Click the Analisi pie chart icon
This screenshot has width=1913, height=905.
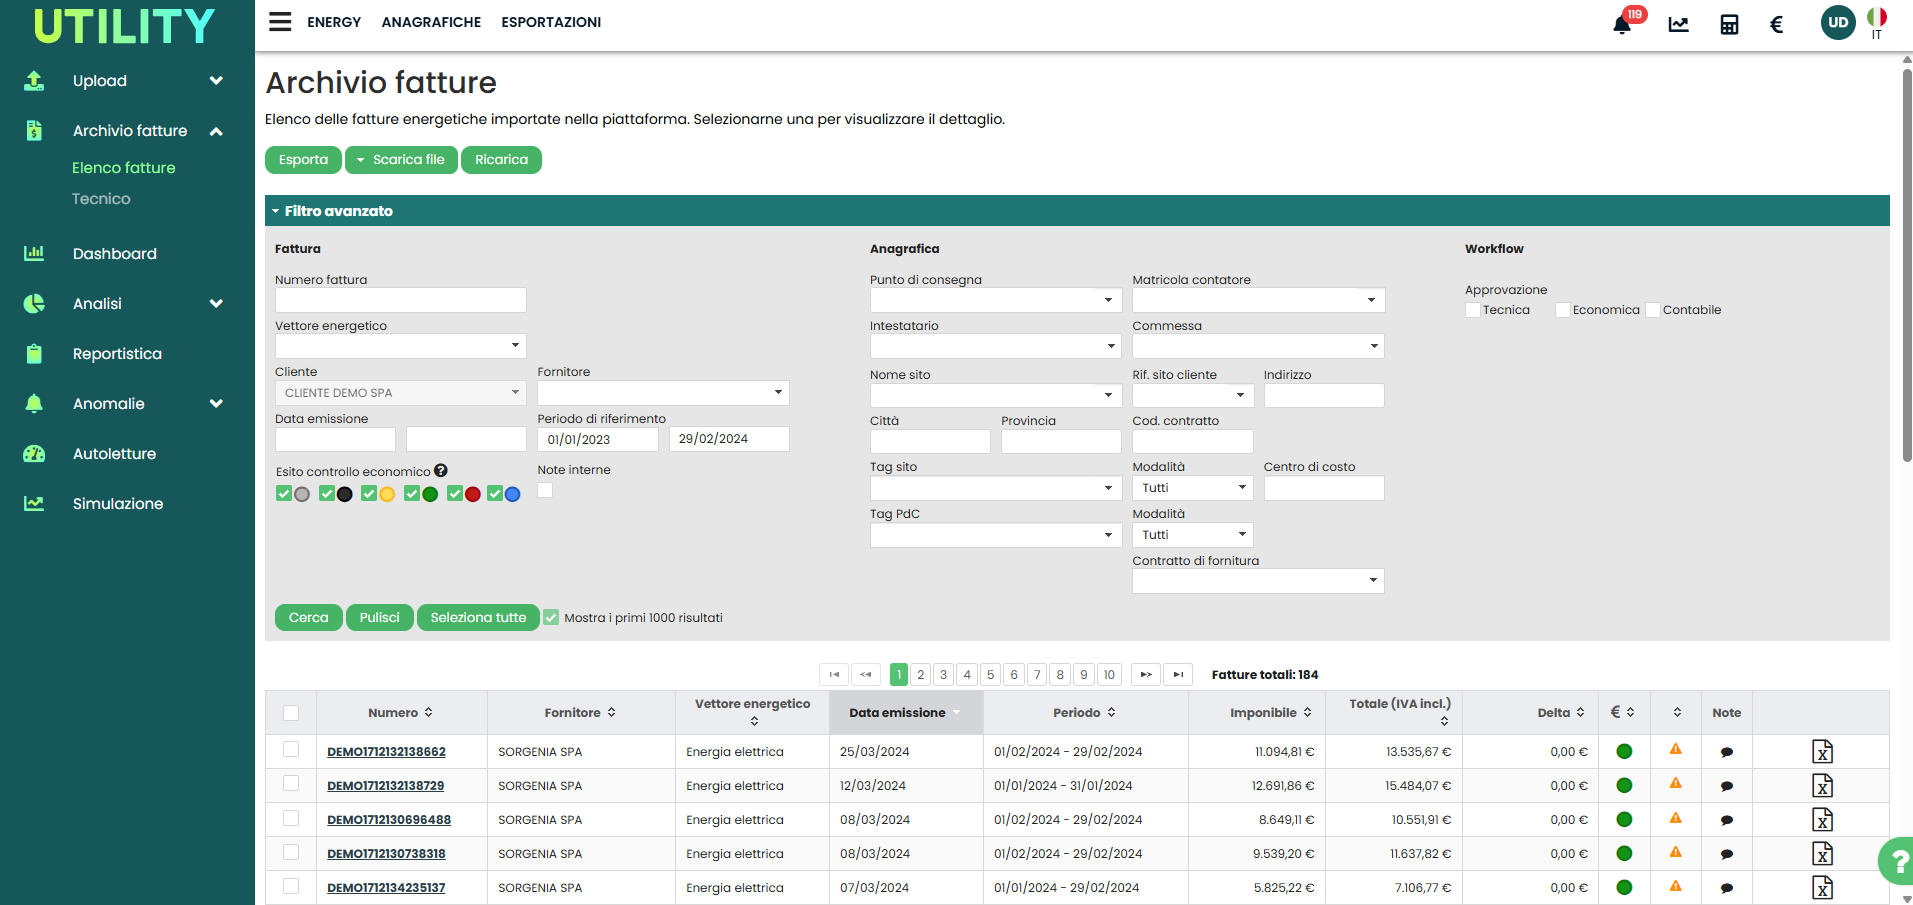(x=34, y=303)
